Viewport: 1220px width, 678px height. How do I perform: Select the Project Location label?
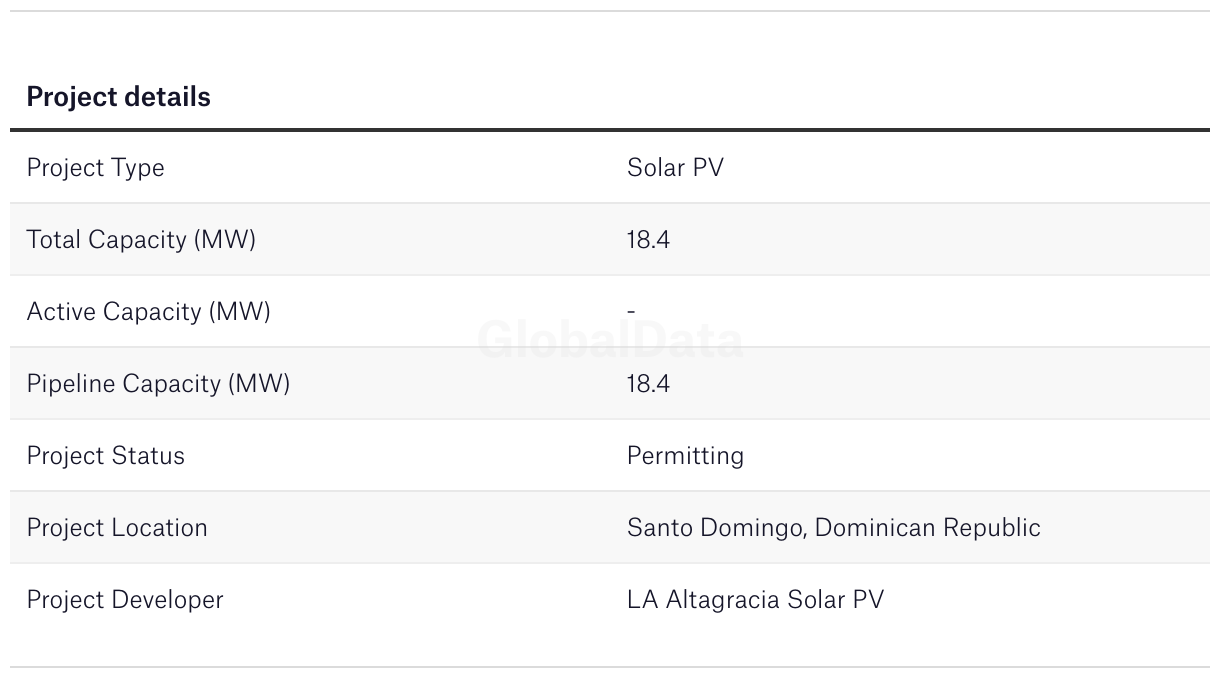pos(117,528)
